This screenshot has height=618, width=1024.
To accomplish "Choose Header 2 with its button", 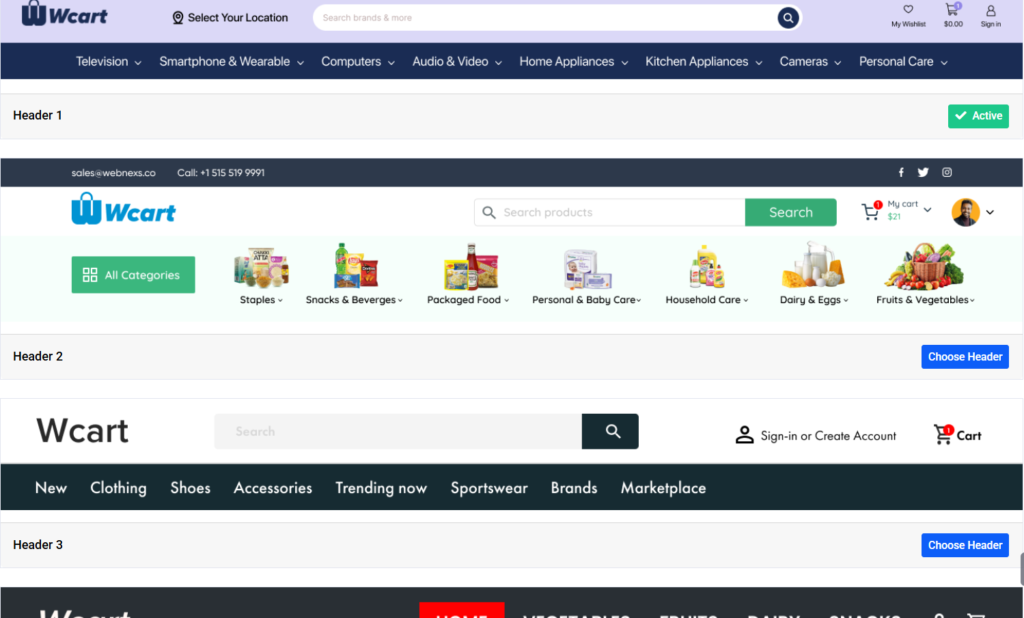I will tap(965, 357).
